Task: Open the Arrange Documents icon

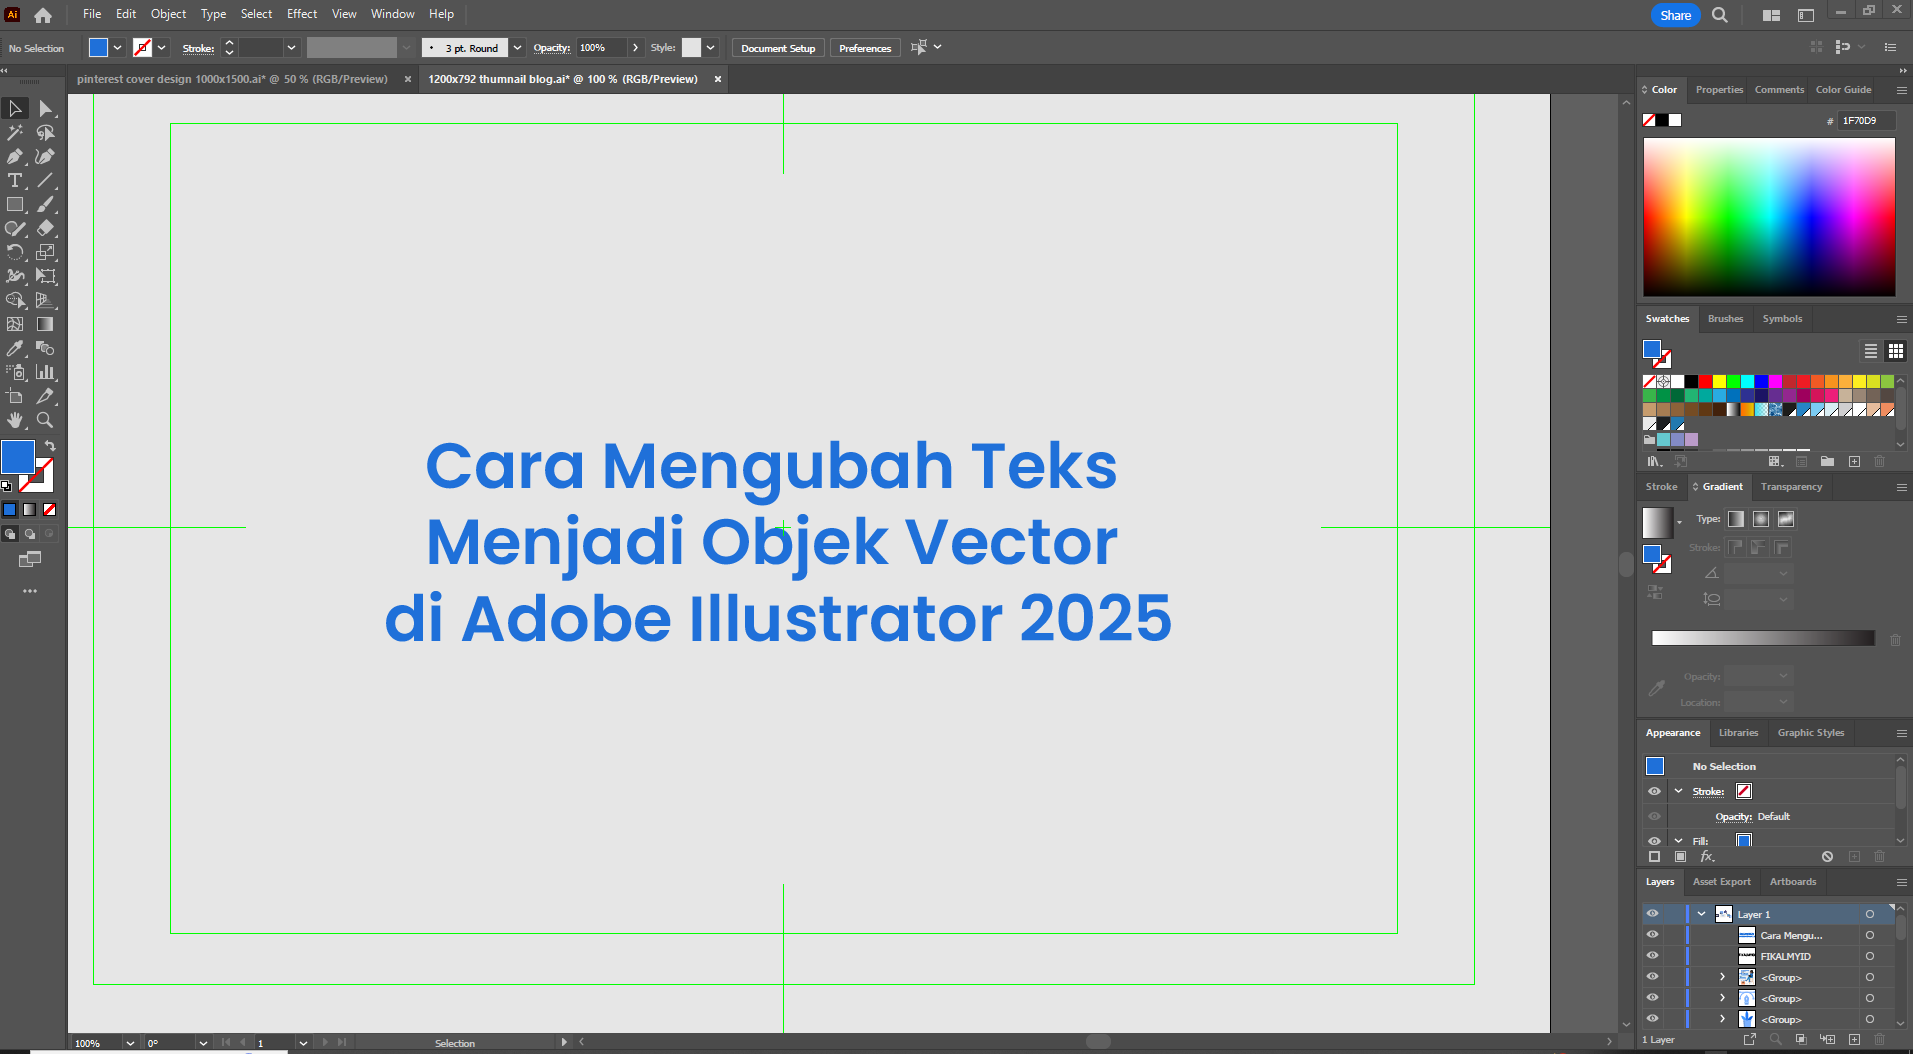Action: click(x=1771, y=15)
